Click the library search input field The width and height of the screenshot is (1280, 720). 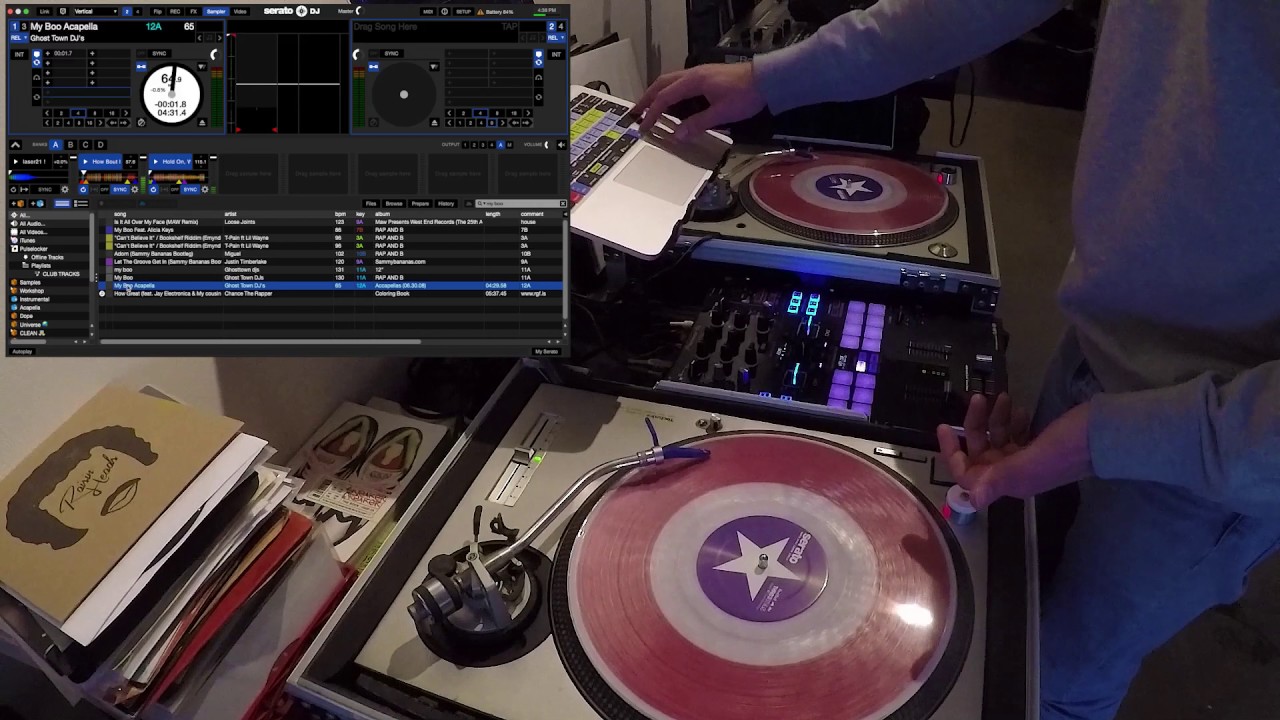tap(521, 203)
